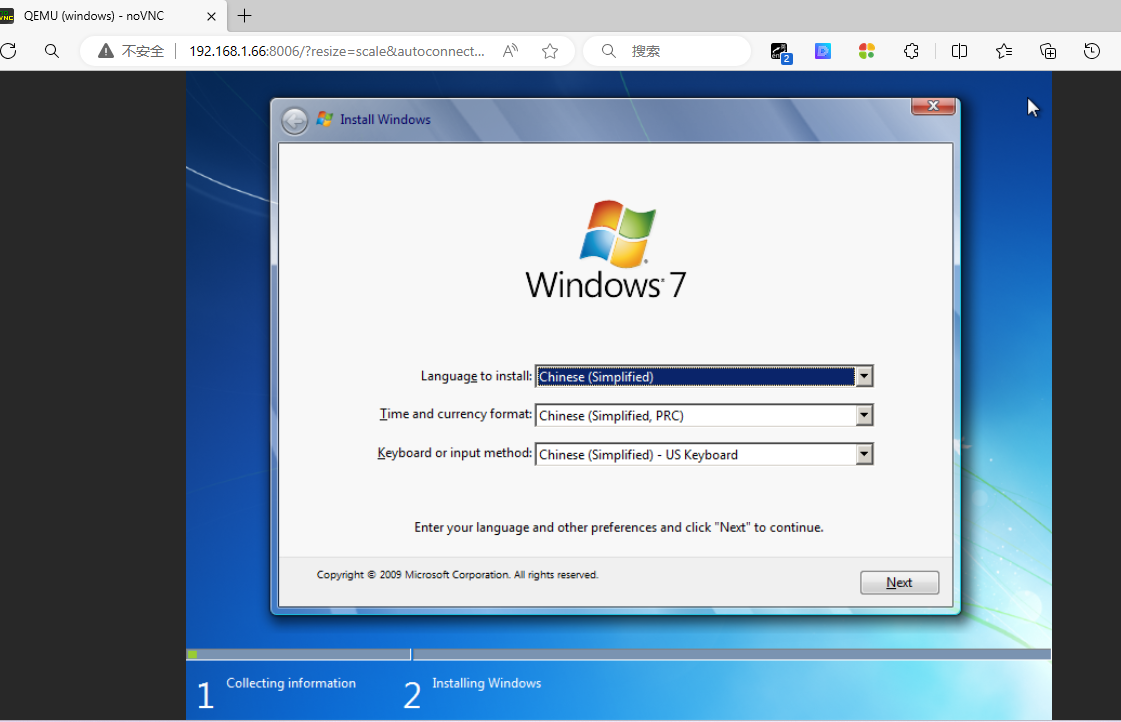Click the 'Time and currency format:' label
This screenshot has width=1121, height=722.
pos(455,414)
